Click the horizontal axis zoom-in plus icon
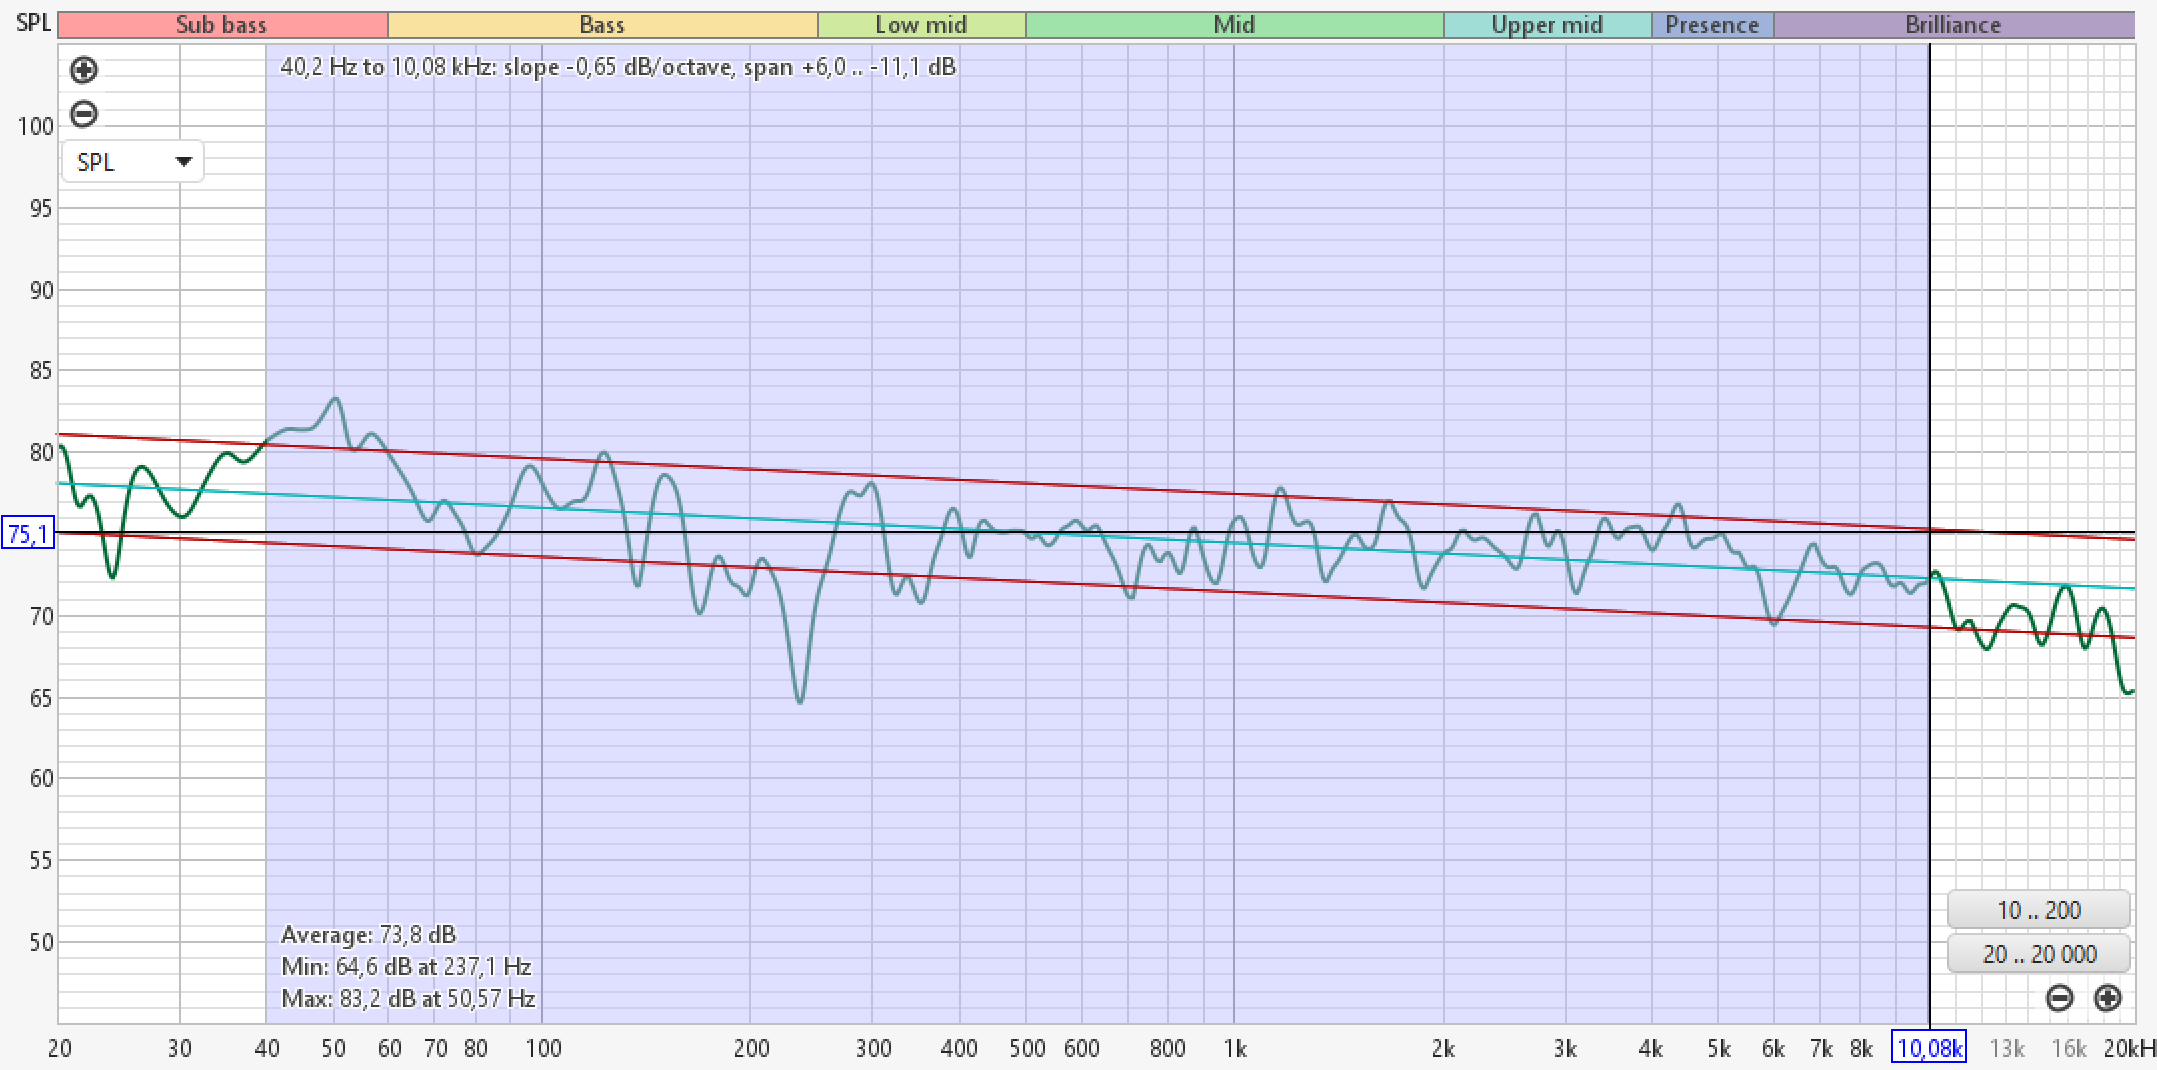Image resolution: width=2157 pixels, height=1070 pixels. point(2108,997)
